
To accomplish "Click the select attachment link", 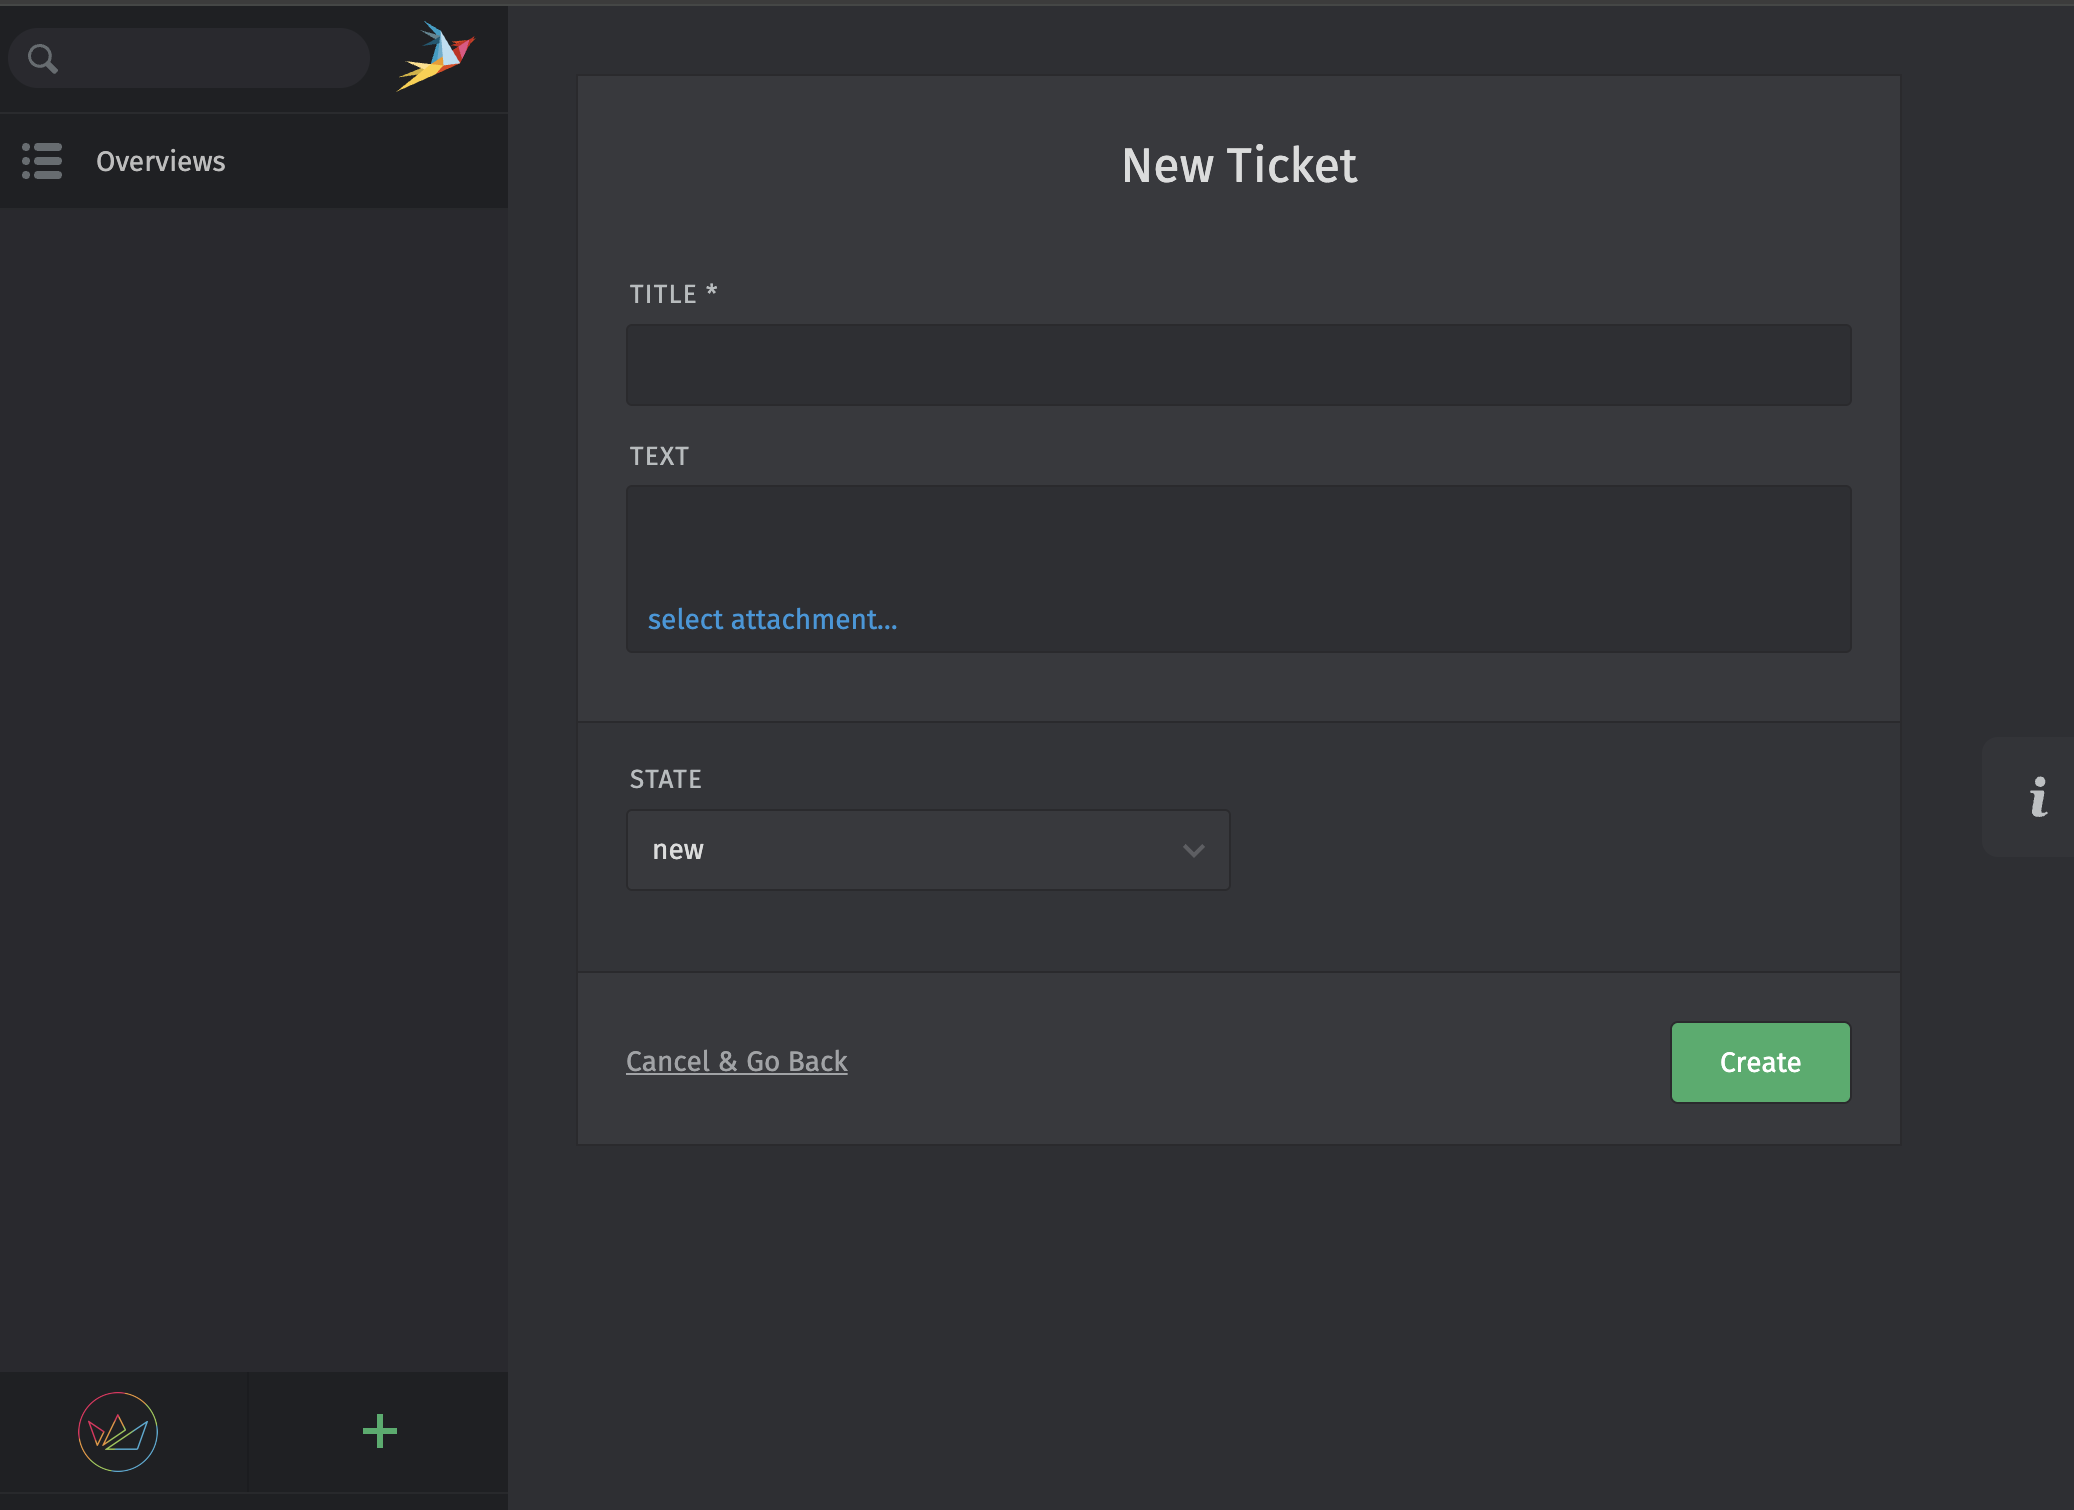I will tap(772, 619).
